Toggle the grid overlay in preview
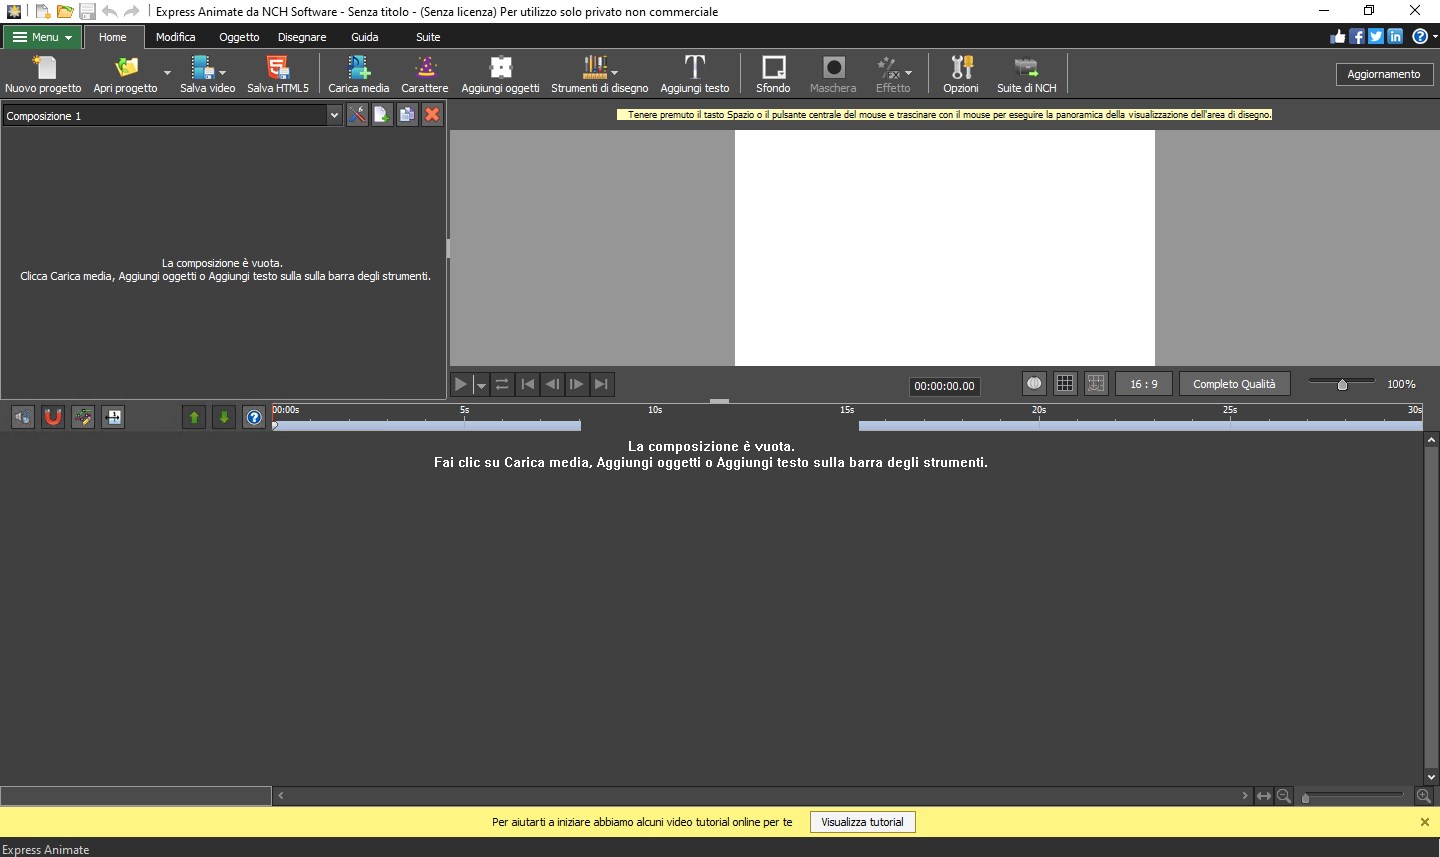Screen dimensions: 1440x857 pyautogui.click(x=1065, y=383)
